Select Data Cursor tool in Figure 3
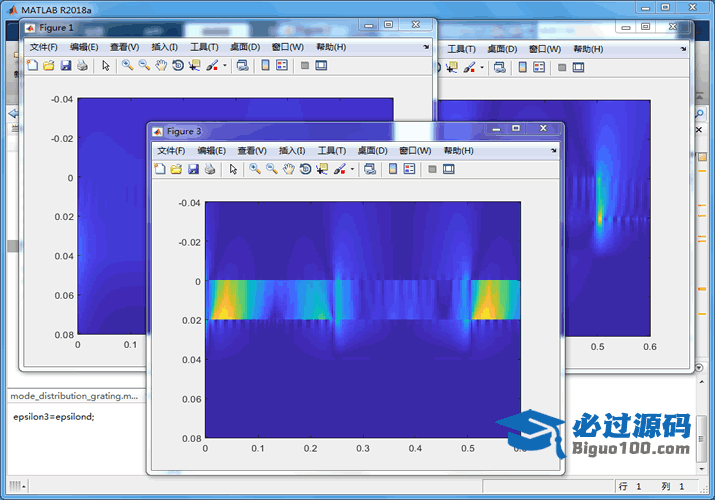The width and height of the screenshot is (715, 500). point(322,169)
